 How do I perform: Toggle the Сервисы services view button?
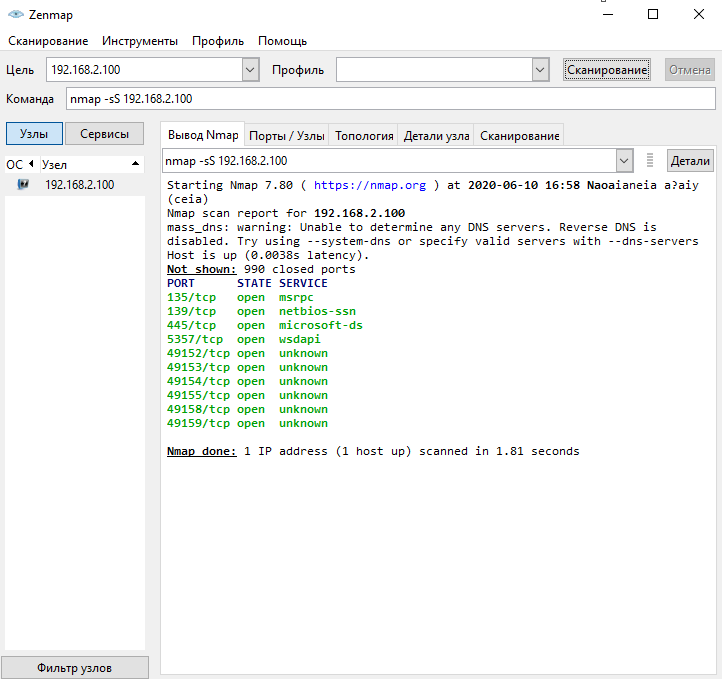[x=105, y=133]
